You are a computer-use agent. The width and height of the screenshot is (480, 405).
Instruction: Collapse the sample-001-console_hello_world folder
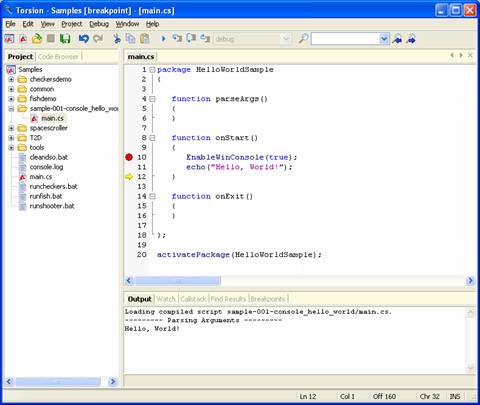pyautogui.click(x=11, y=109)
